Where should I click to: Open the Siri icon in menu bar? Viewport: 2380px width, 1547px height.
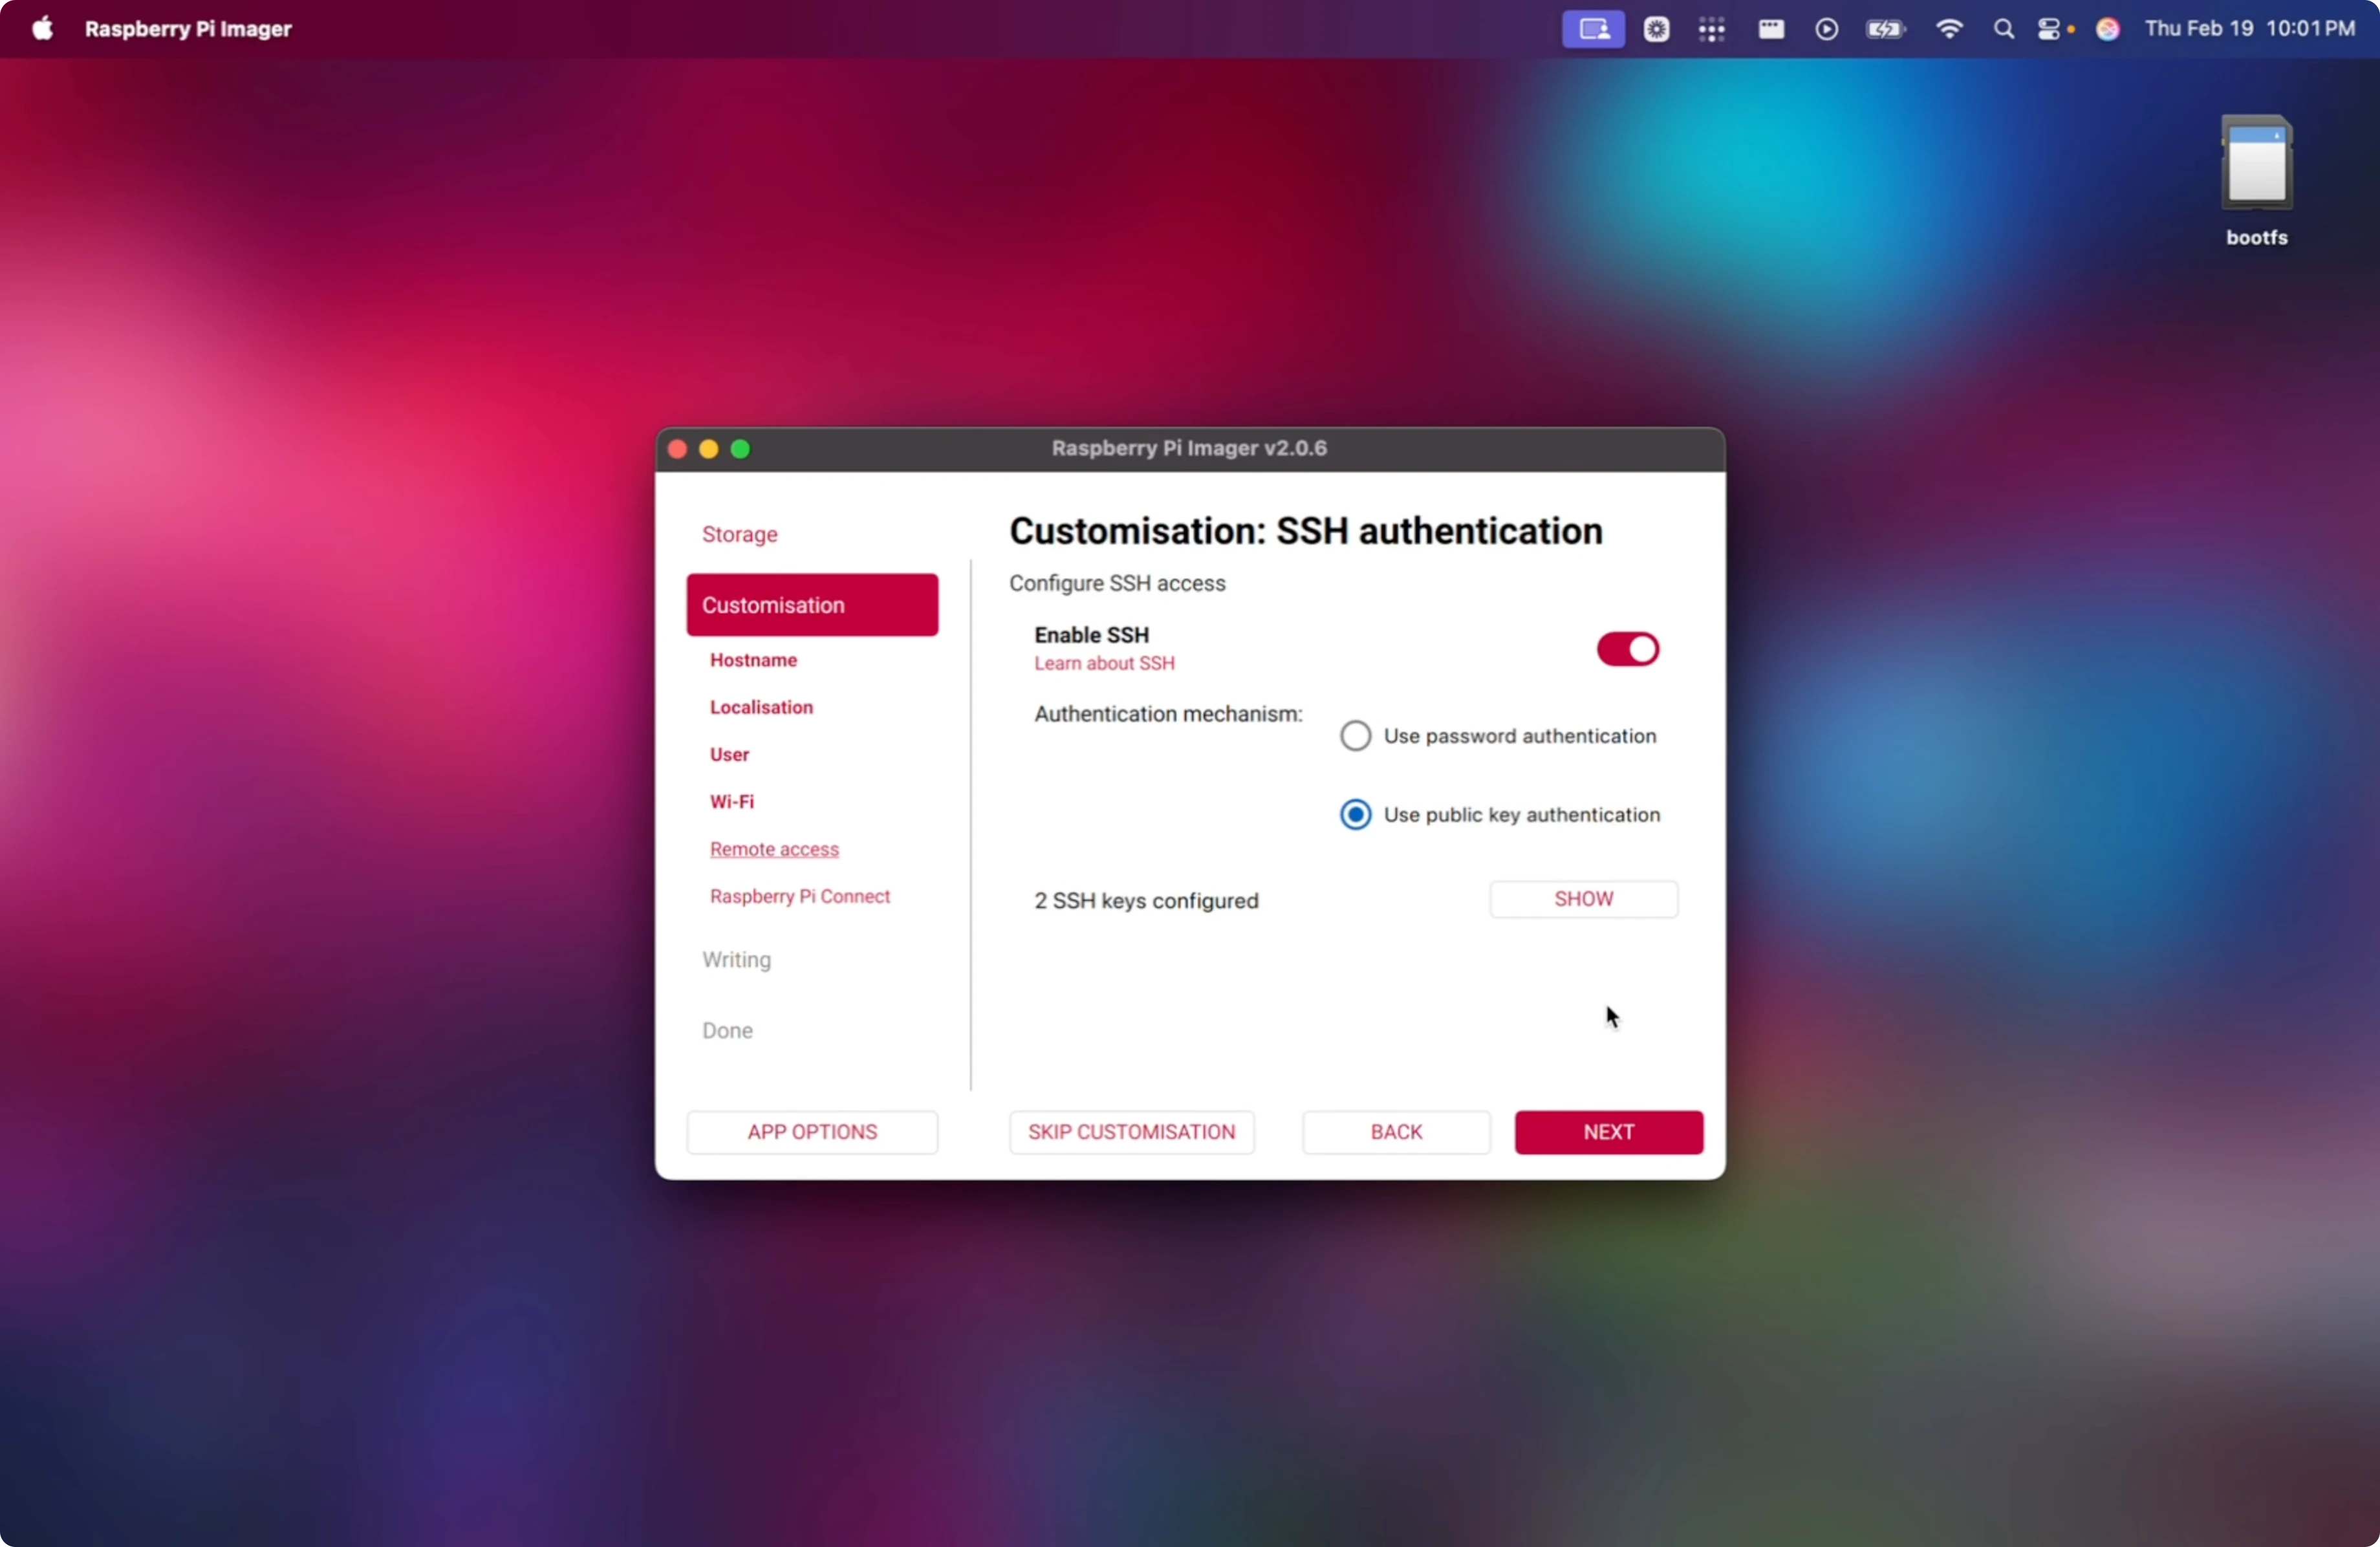(2107, 29)
